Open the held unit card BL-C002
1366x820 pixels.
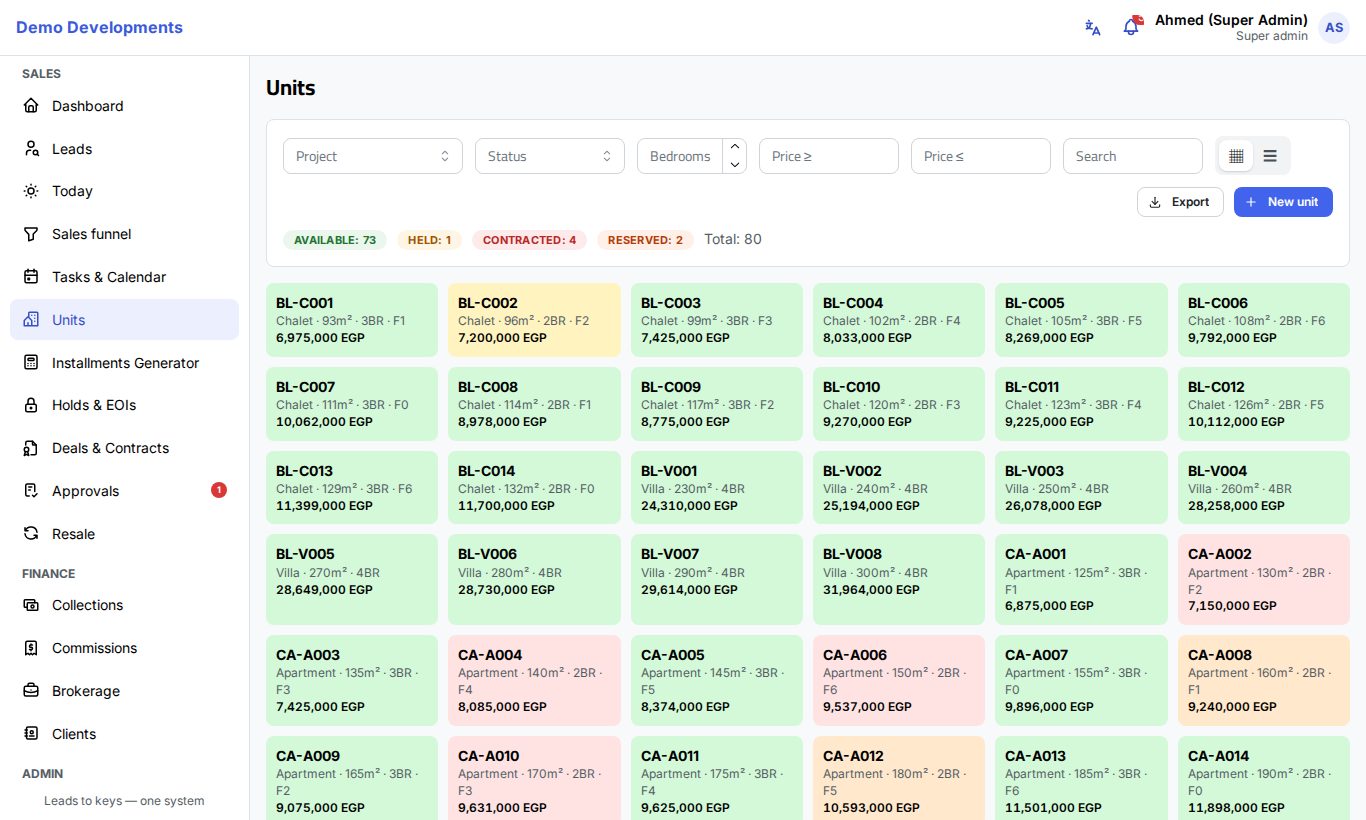(534, 320)
